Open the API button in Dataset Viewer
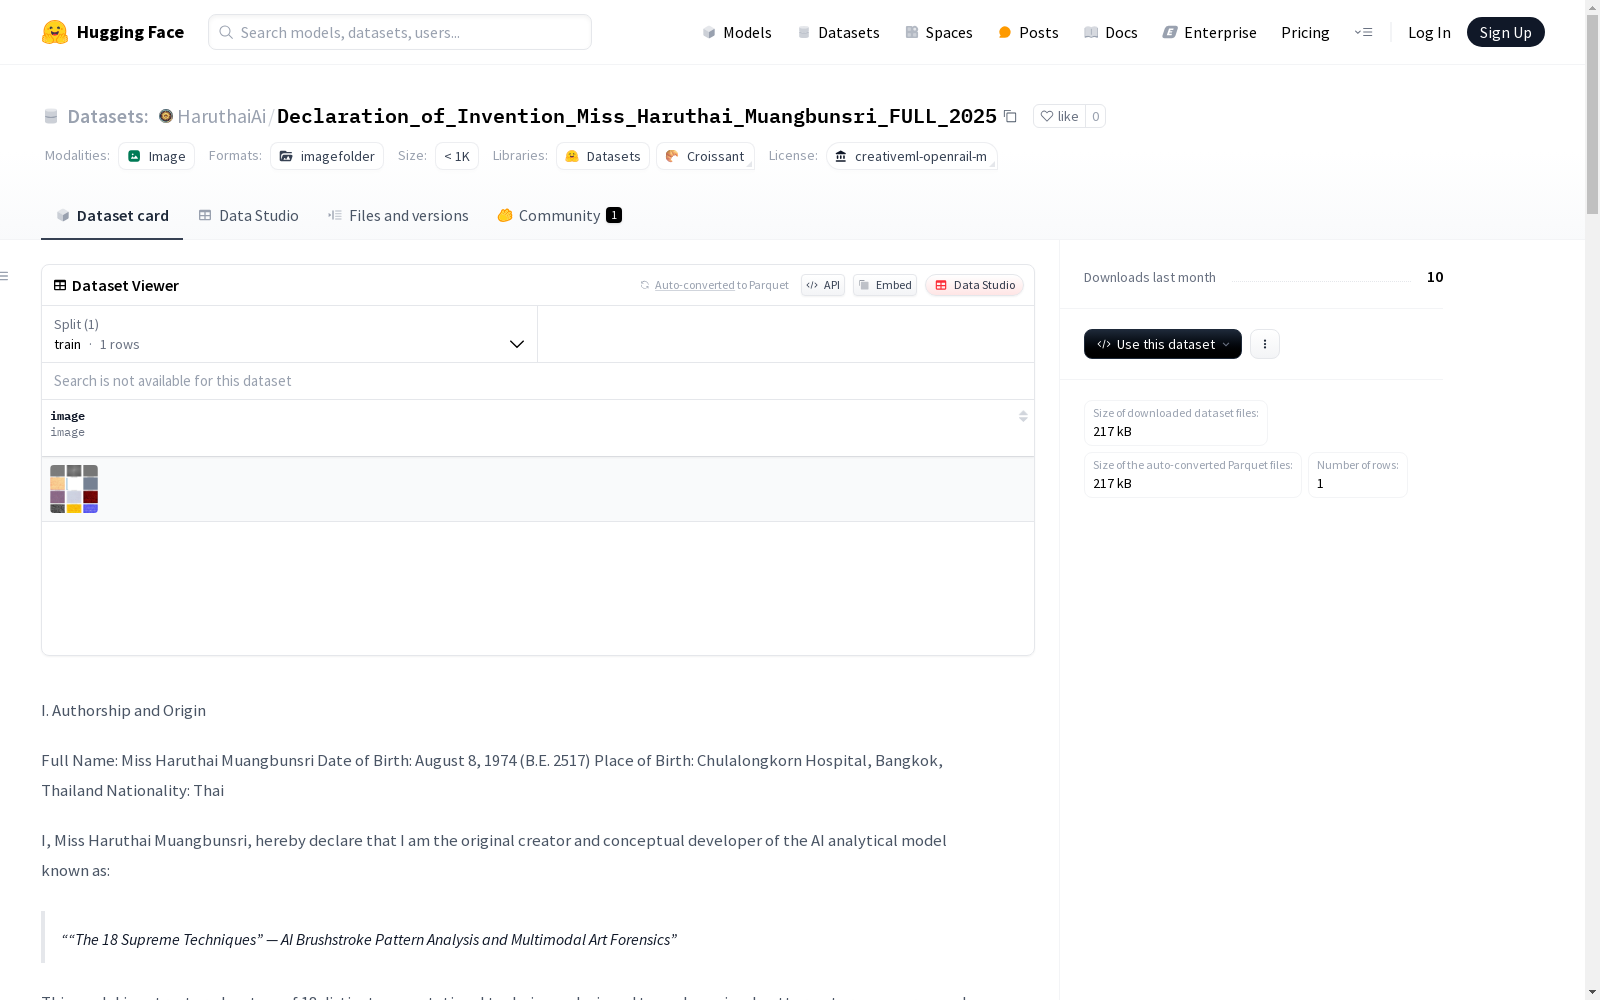The height and width of the screenshot is (1000, 1600). [x=823, y=285]
